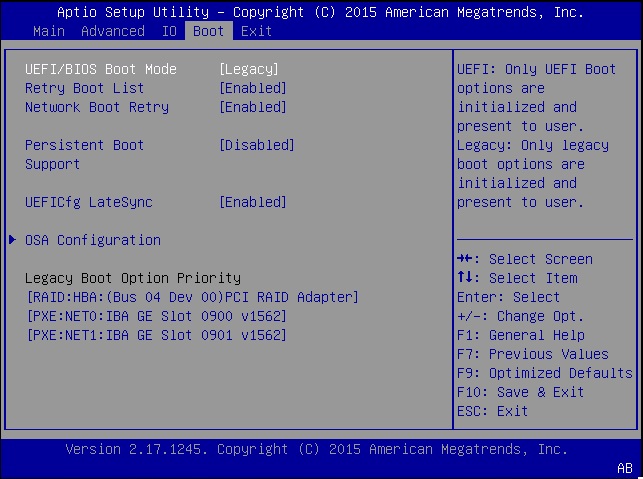Click the left-right arrows Select Screen icon
Viewport: 643px width, 479px height.
[x=465, y=259]
